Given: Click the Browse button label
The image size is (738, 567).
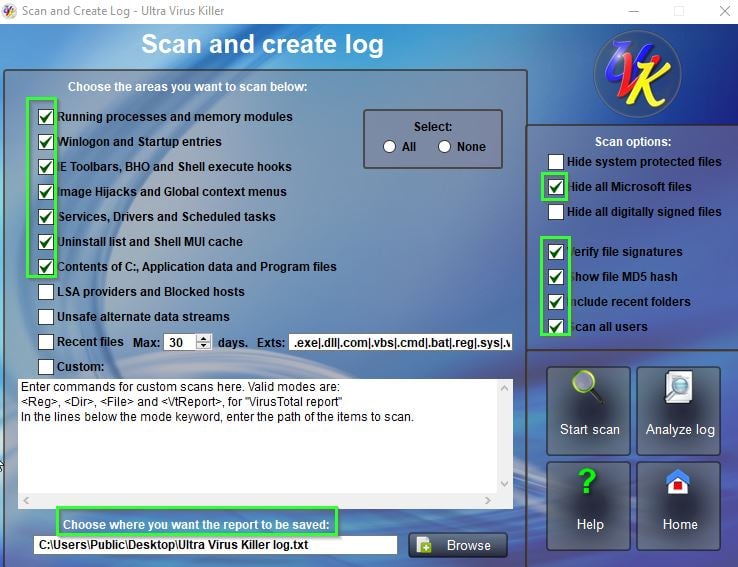Looking at the screenshot, I should 469,545.
